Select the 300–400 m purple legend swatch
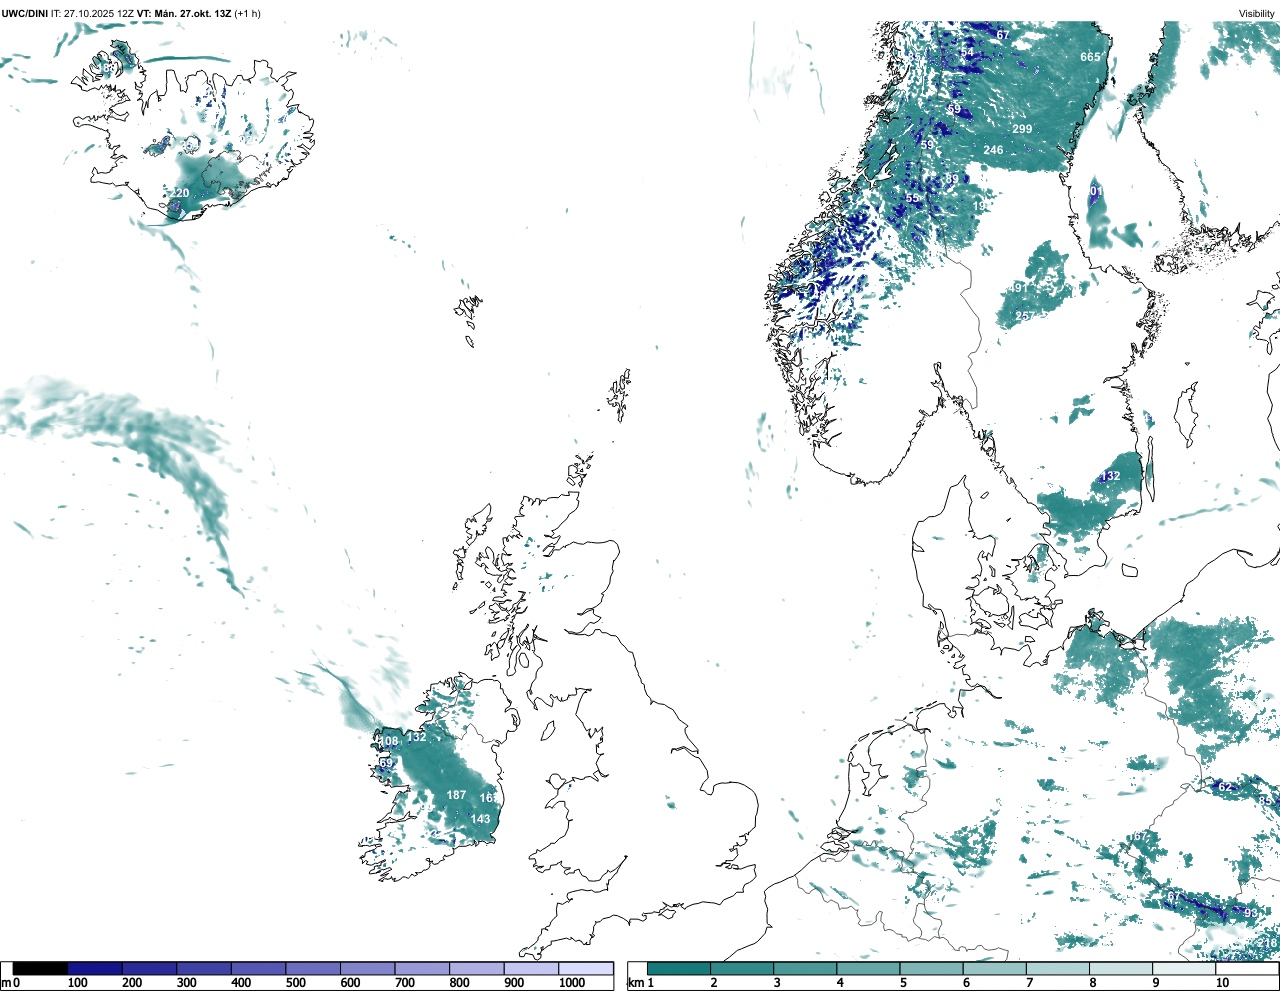 coord(204,968)
